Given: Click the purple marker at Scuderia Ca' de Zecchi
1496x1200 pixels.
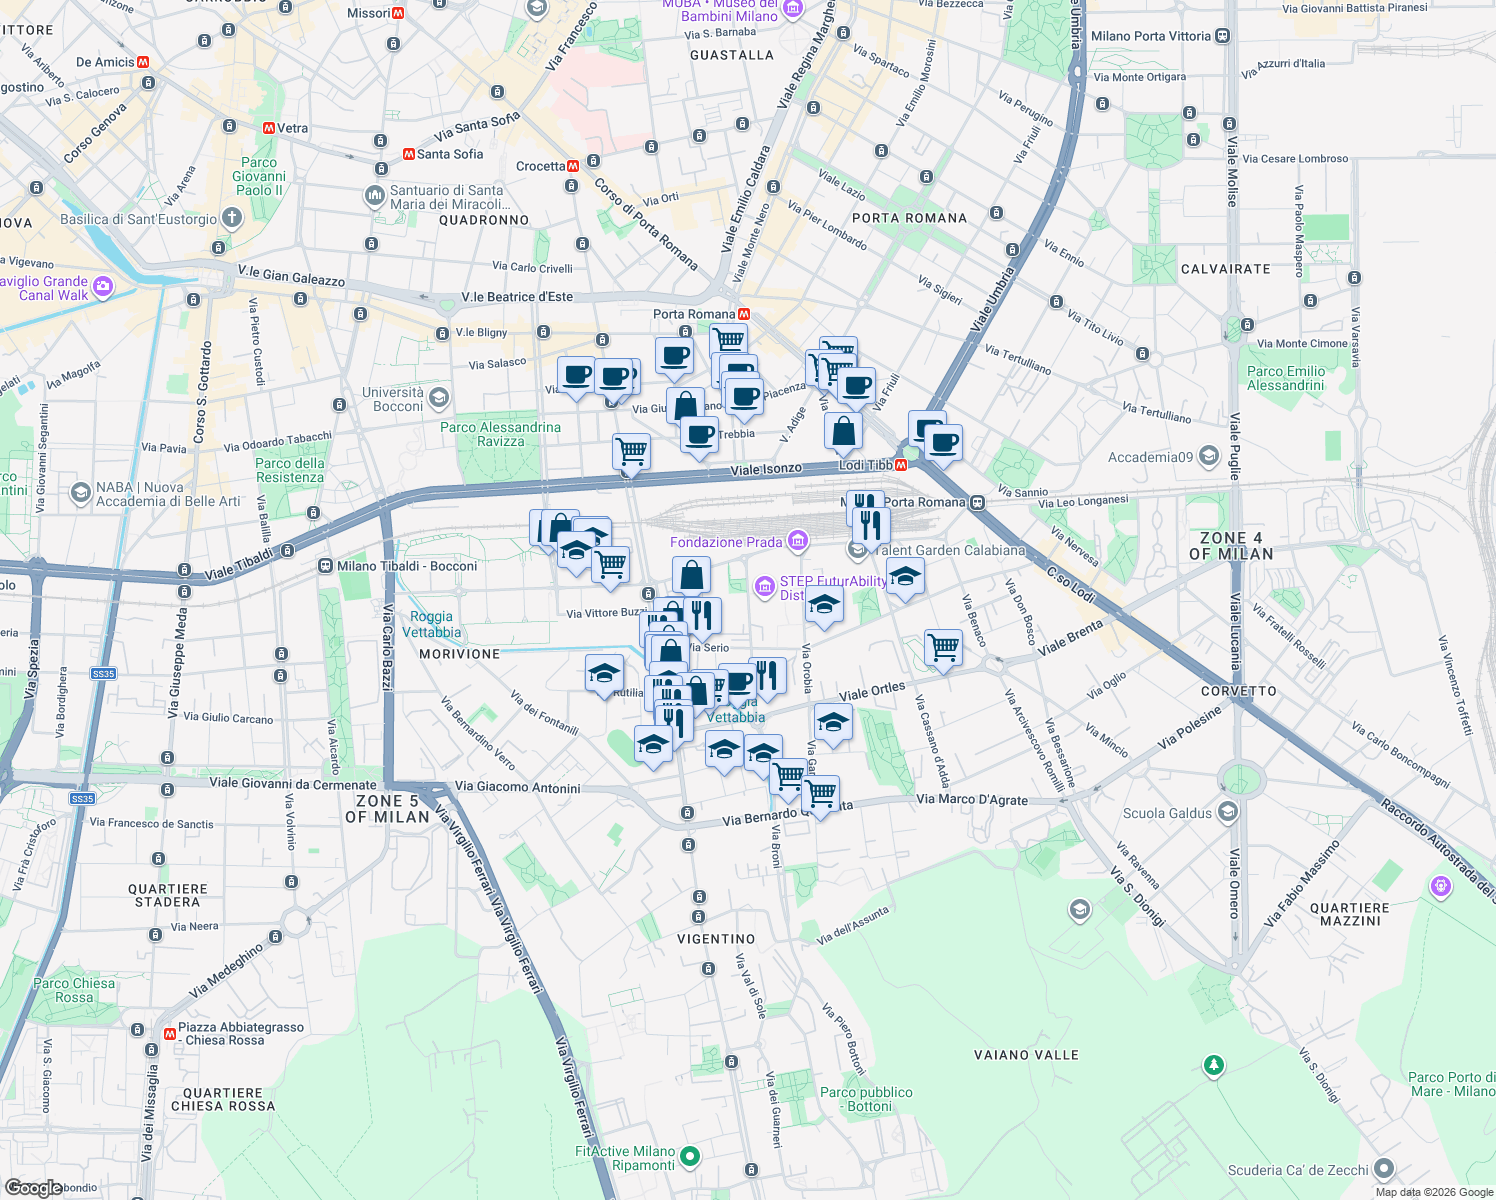Looking at the screenshot, I should click(1385, 1167).
